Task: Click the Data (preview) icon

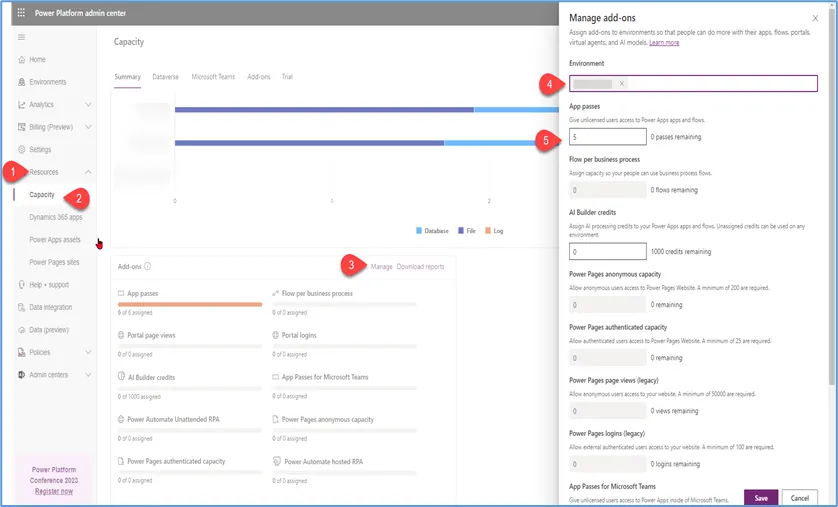Action: (21, 330)
